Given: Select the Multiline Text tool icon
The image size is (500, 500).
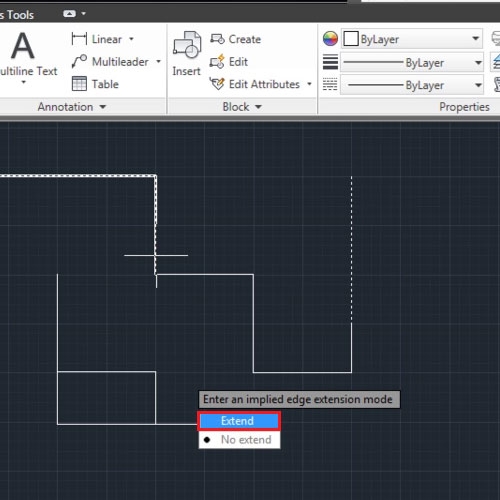Looking at the screenshot, I should (23, 46).
